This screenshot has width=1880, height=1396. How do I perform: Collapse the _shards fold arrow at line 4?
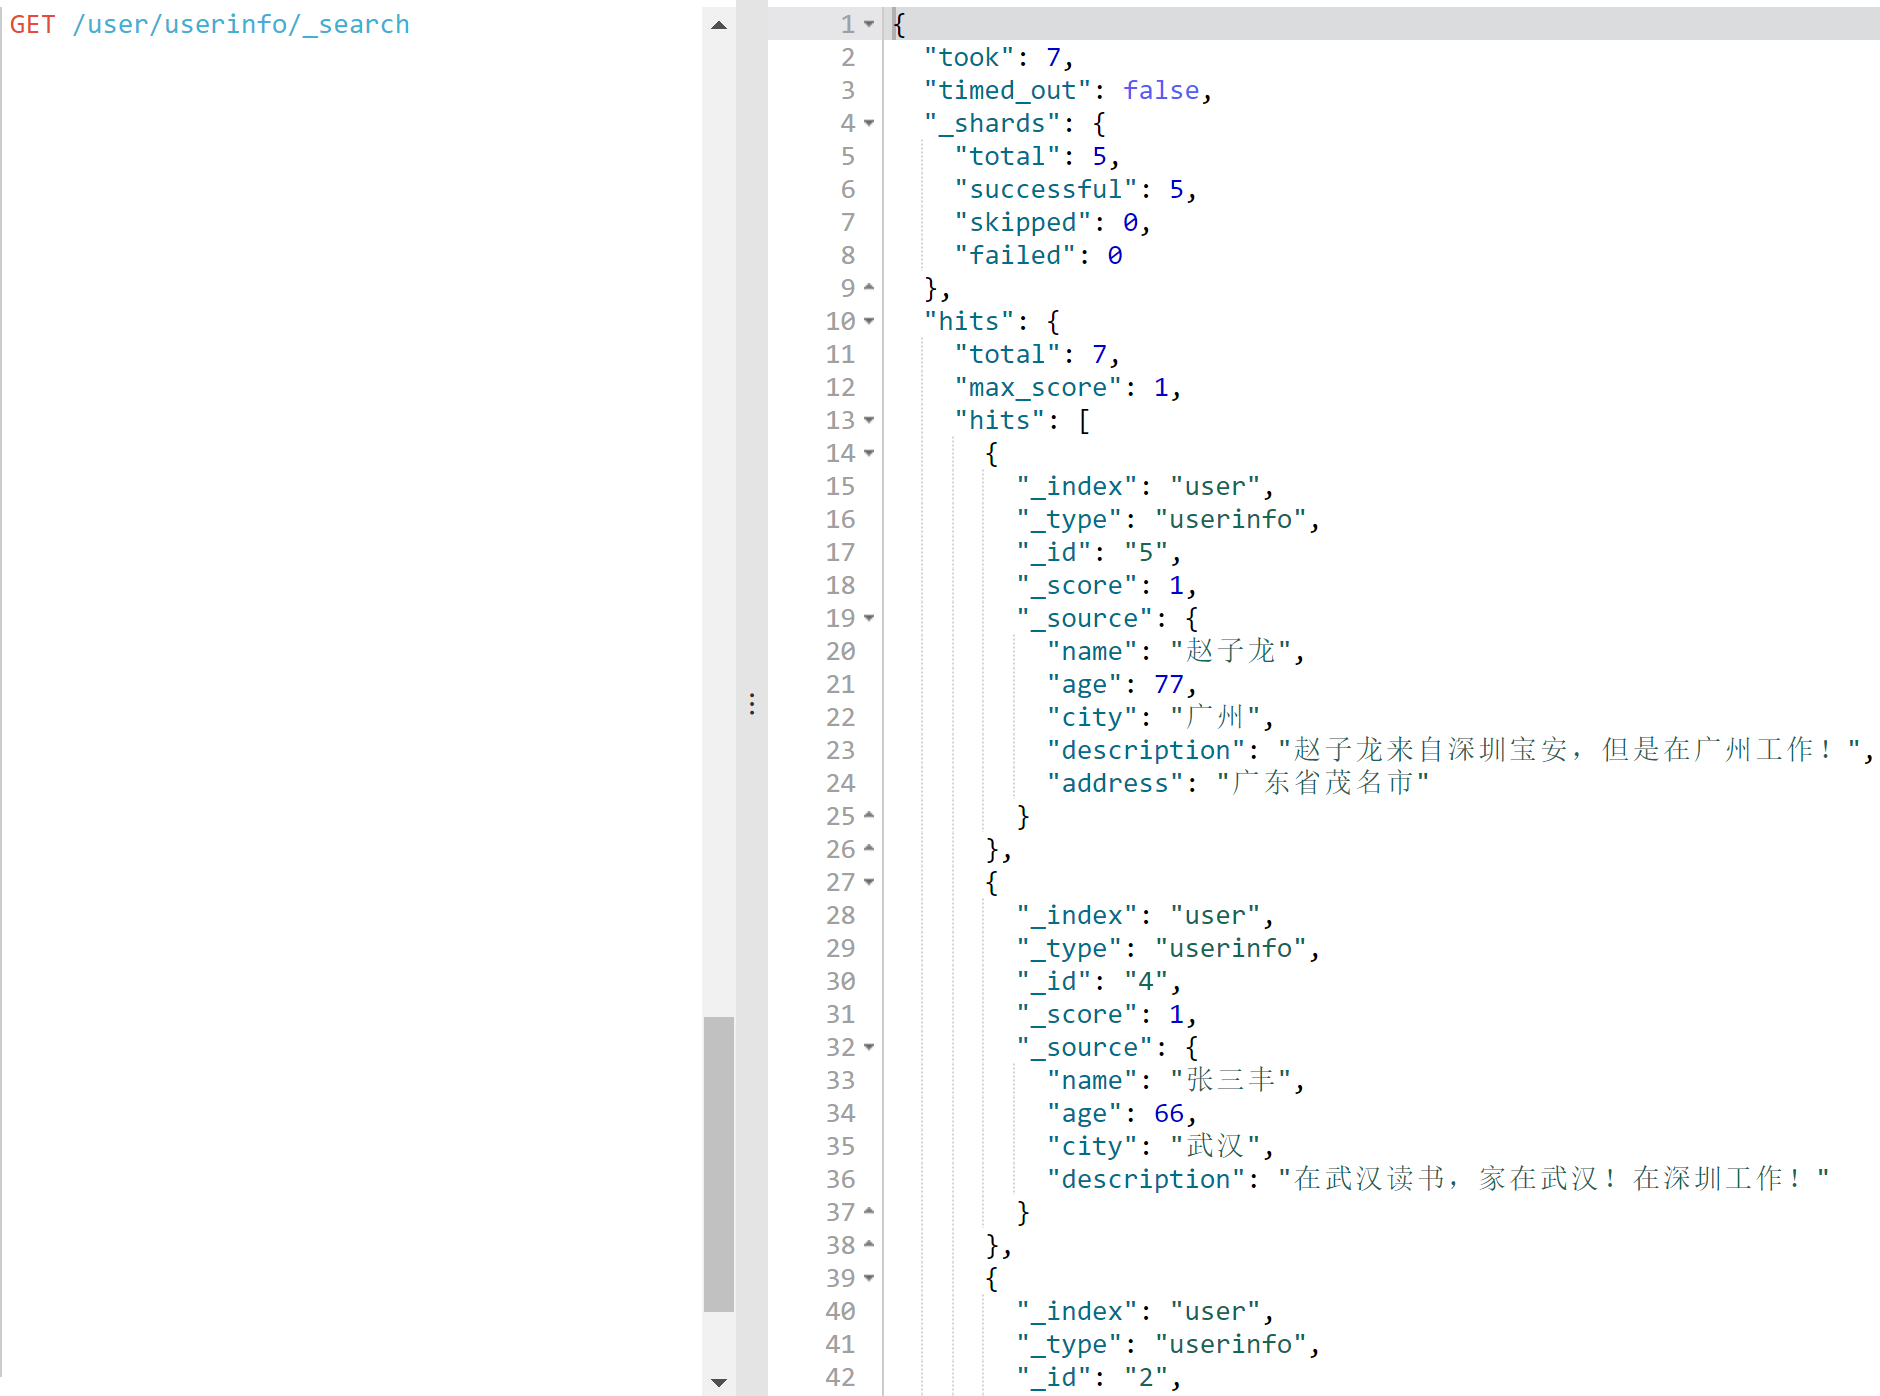[x=869, y=123]
